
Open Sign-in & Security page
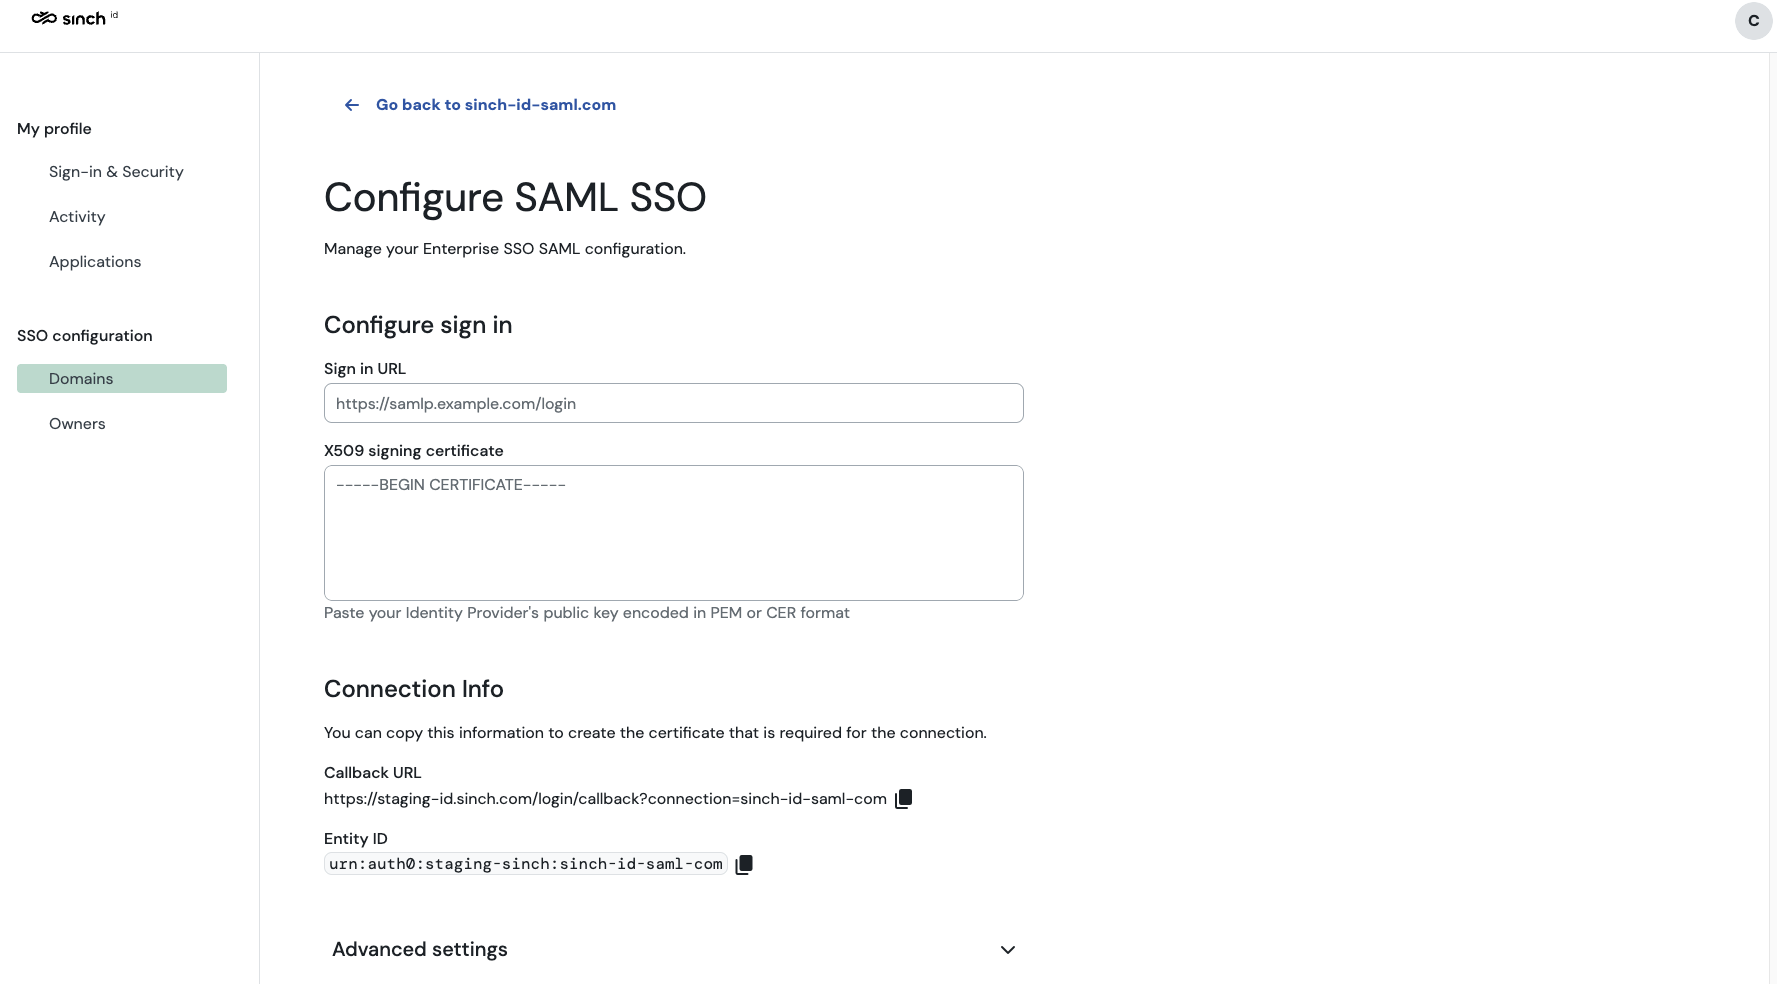(x=116, y=172)
